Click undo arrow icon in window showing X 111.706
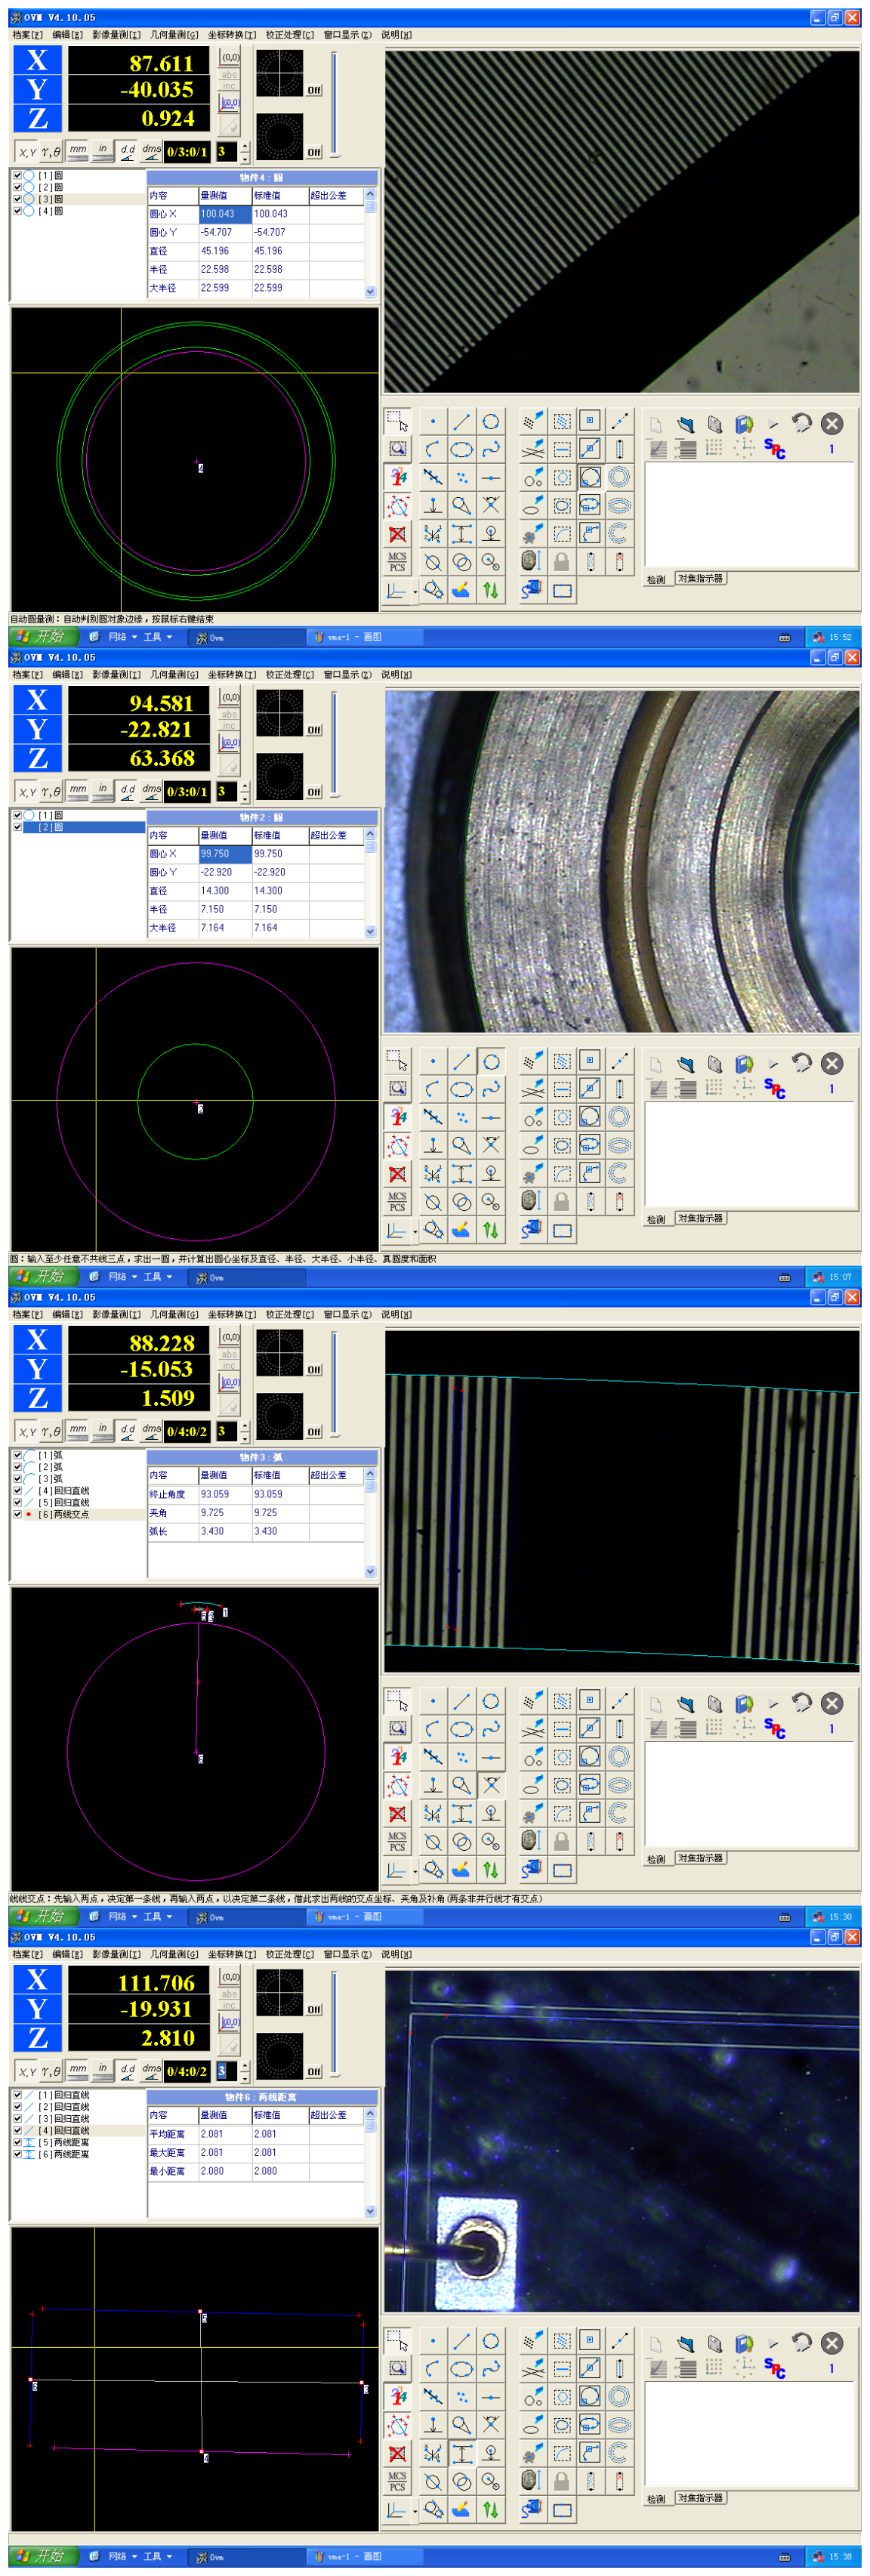The image size is (870, 2576). (801, 2342)
